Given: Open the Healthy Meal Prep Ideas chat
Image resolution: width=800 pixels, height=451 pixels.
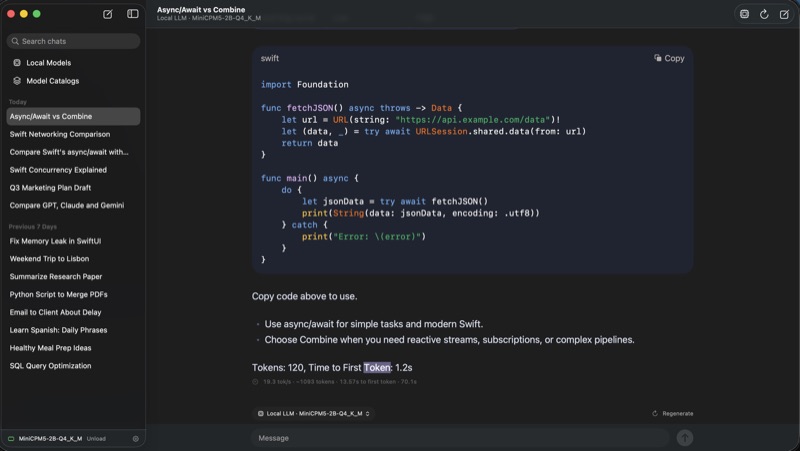Looking at the screenshot, I should pos(73,348).
